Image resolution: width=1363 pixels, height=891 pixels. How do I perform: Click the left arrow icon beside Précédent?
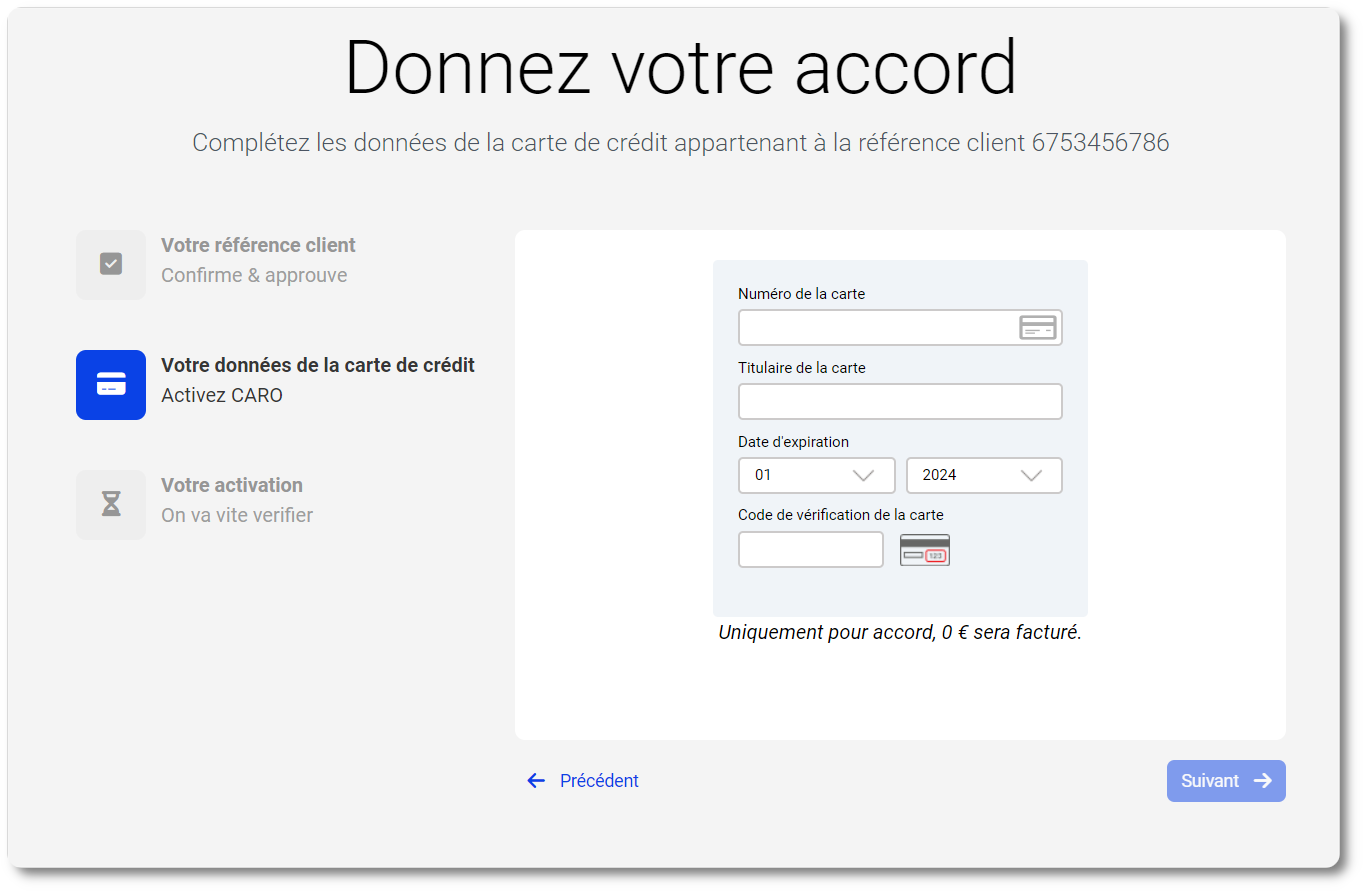pyautogui.click(x=537, y=781)
